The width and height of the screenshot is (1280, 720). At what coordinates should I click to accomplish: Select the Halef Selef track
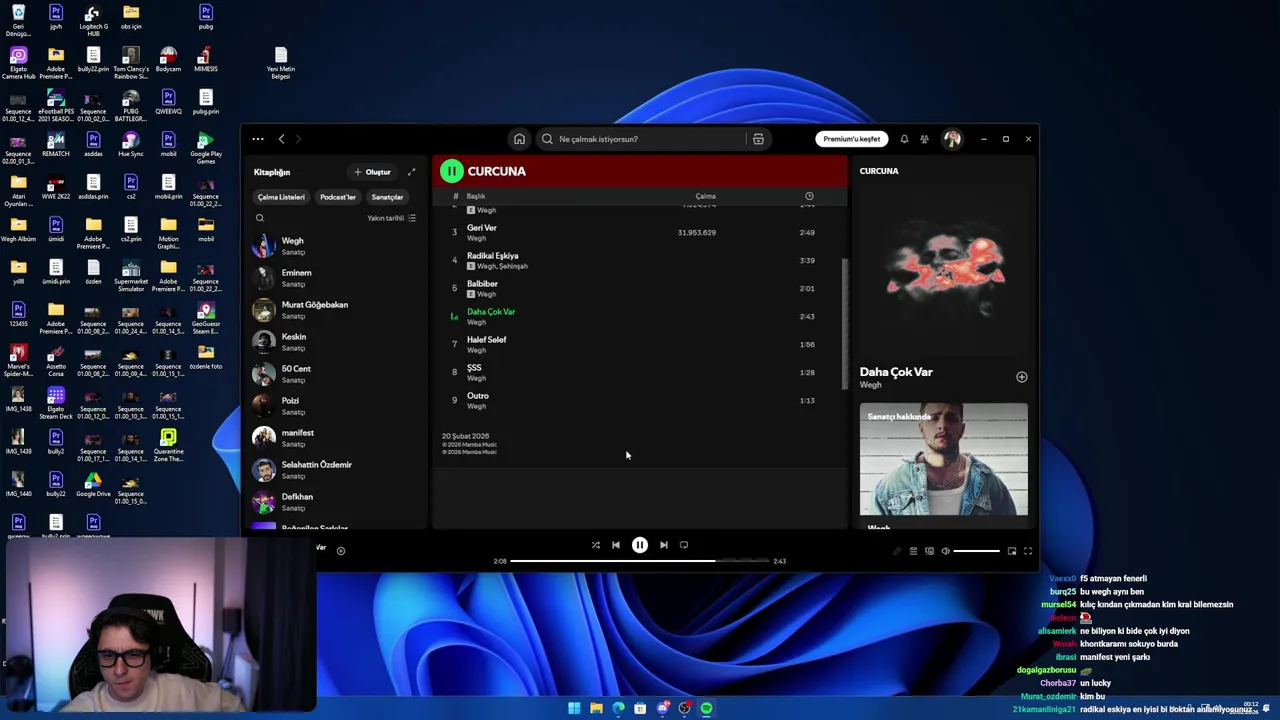coord(638,344)
